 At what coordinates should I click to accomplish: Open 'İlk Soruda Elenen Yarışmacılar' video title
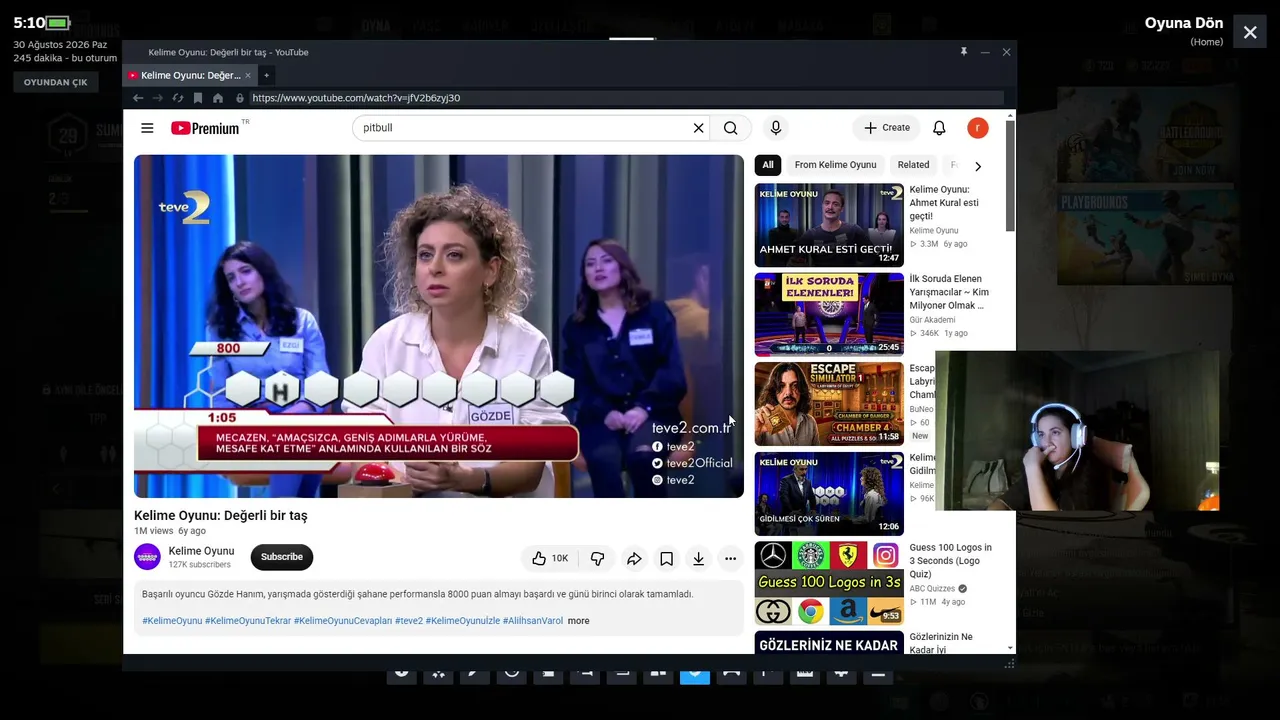click(949, 292)
